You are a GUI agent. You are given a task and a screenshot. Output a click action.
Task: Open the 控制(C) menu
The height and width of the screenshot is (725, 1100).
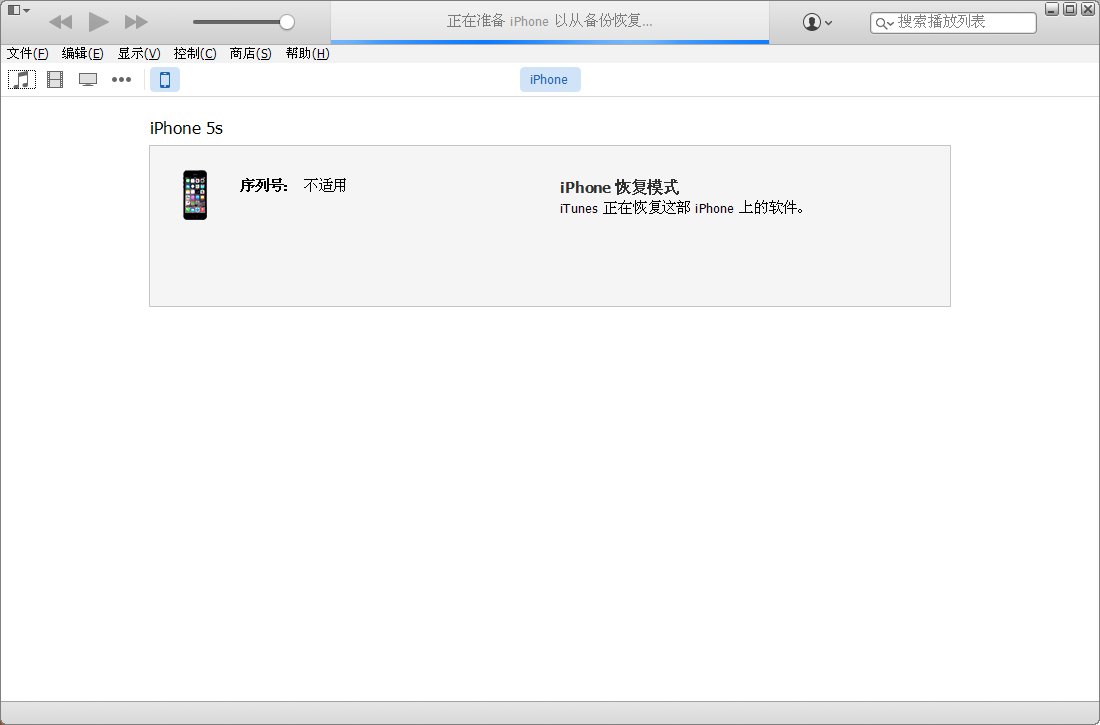(194, 54)
